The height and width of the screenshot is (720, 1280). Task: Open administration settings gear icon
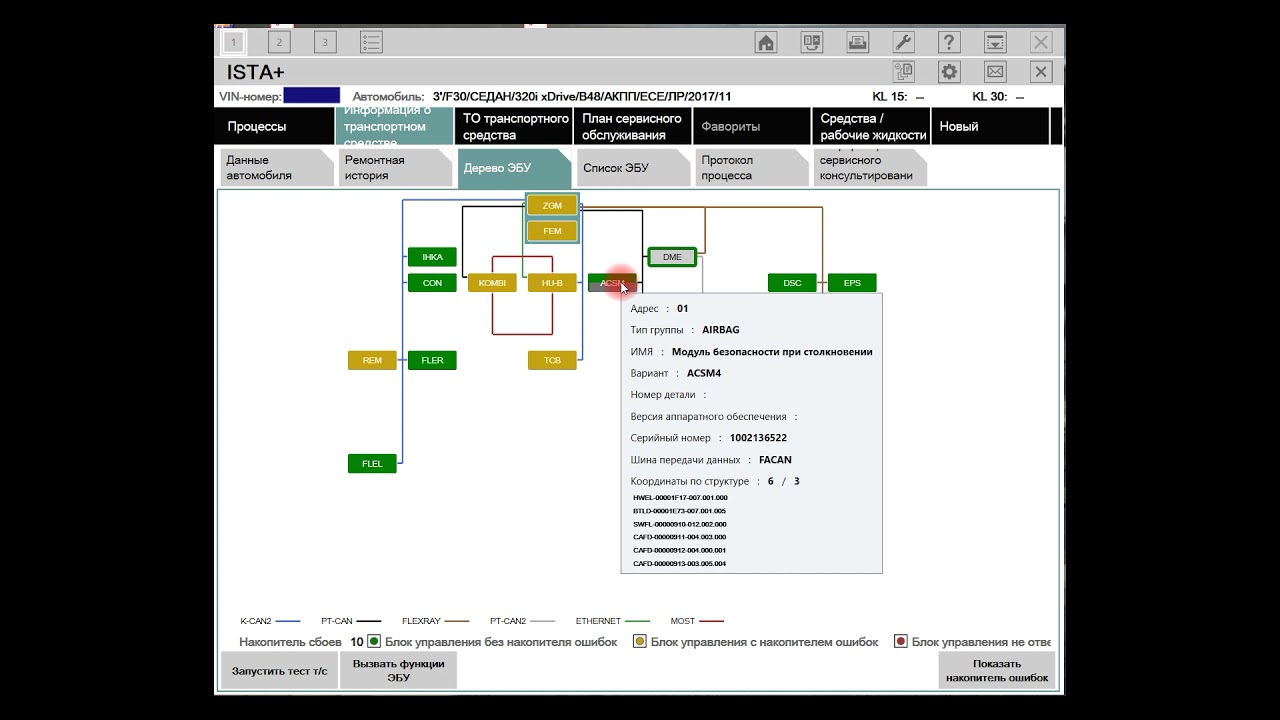pyautogui.click(x=949, y=72)
